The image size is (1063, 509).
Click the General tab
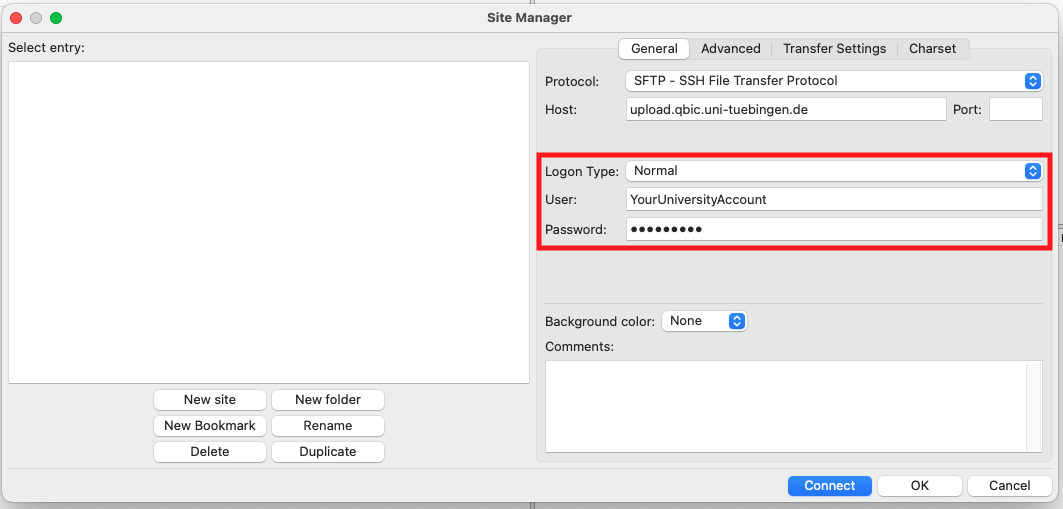tap(654, 49)
